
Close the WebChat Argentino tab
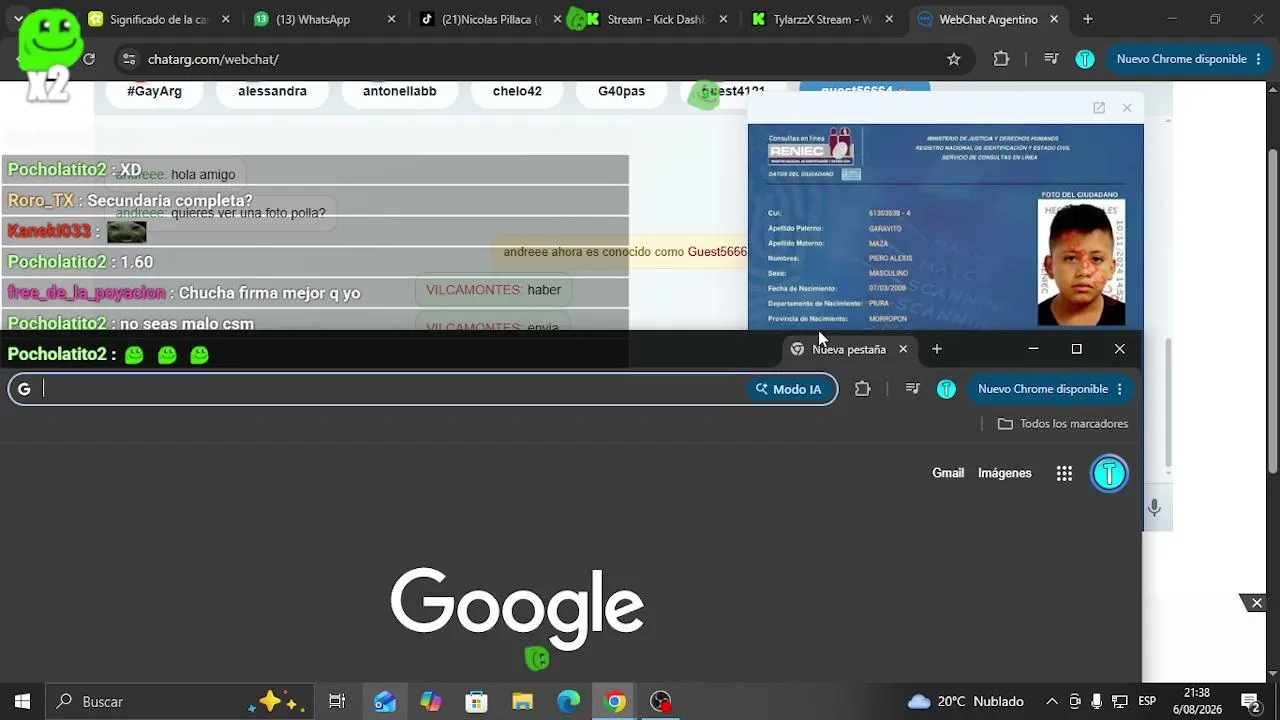click(1055, 19)
